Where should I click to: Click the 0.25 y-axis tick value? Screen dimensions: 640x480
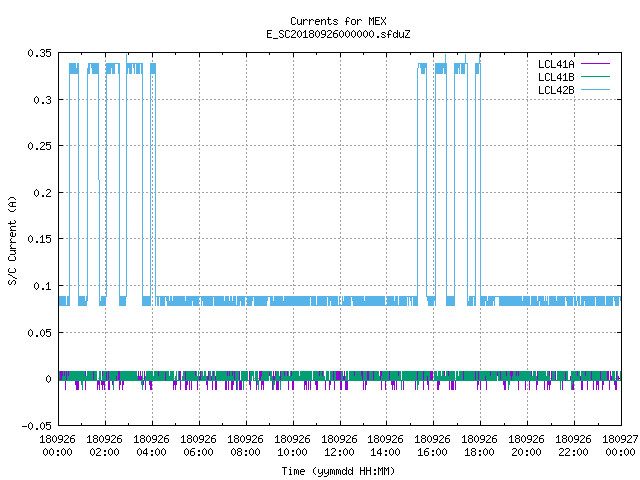pyautogui.click(x=40, y=146)
